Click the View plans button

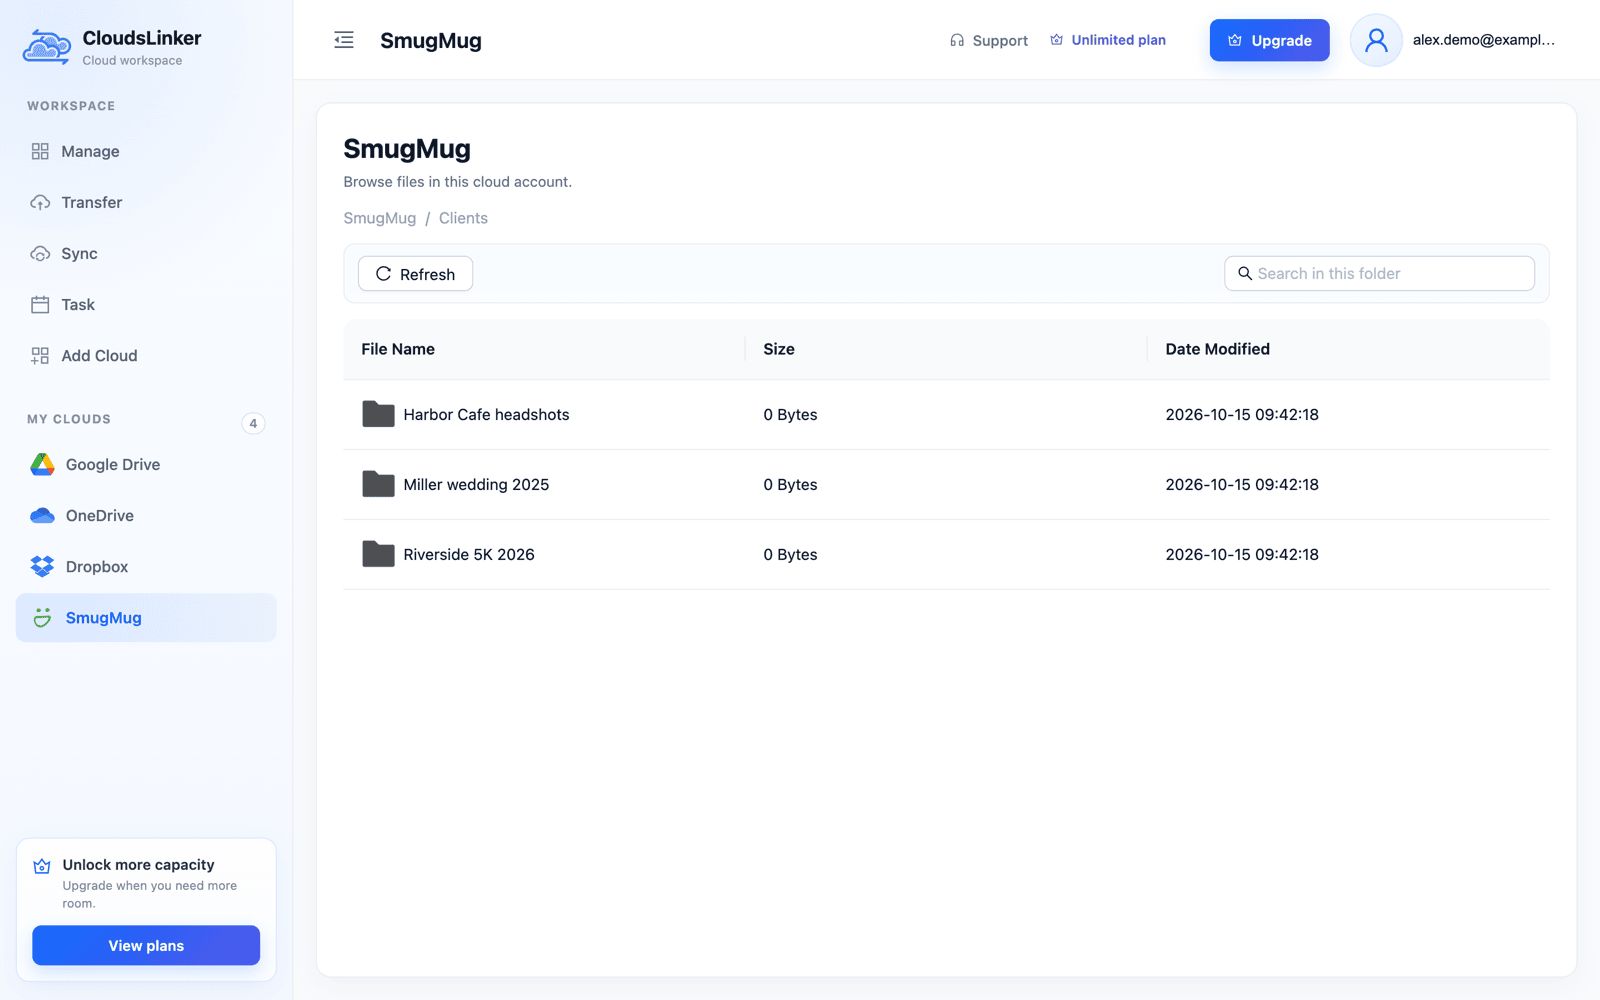coord(146,945)
